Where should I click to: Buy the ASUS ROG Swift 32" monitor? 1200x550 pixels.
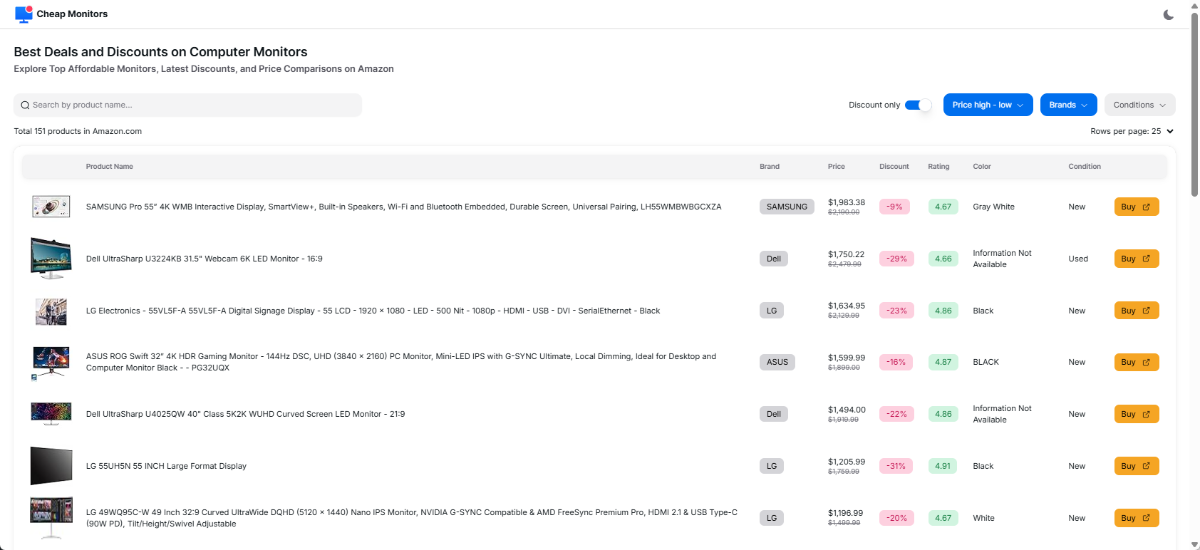pos(1136,362)
